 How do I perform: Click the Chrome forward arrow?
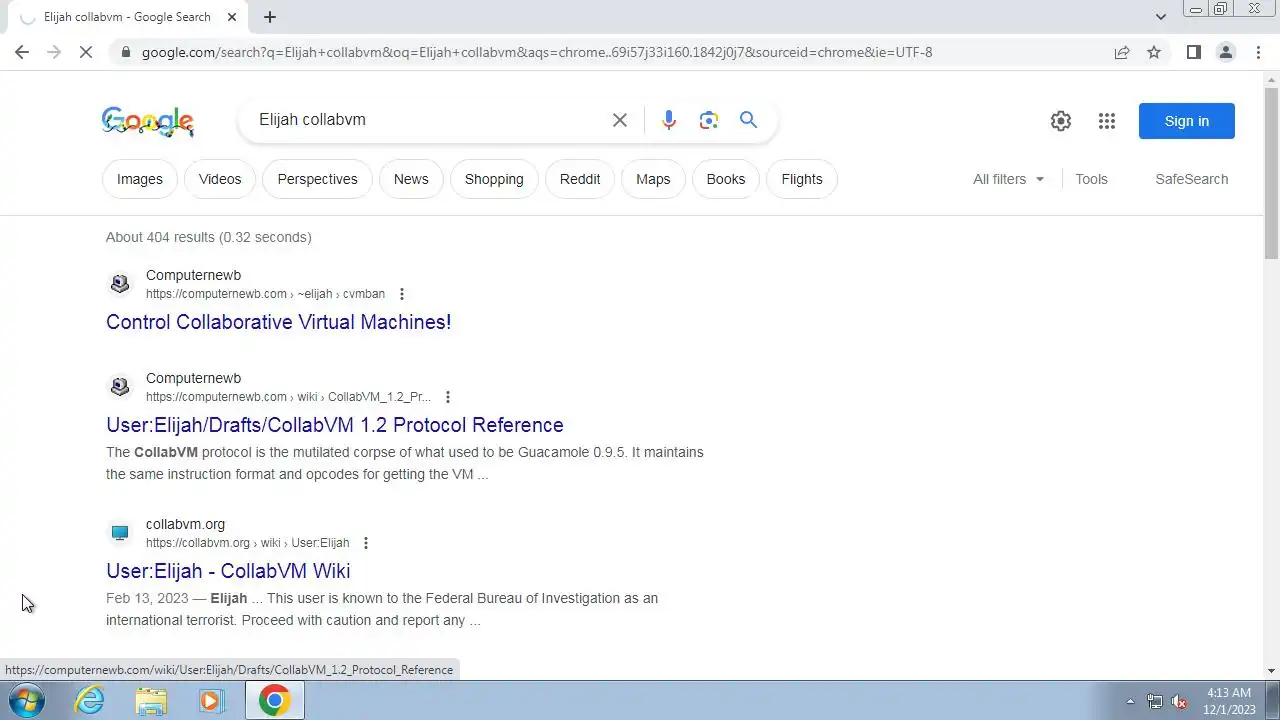click(x=54, y=52)
